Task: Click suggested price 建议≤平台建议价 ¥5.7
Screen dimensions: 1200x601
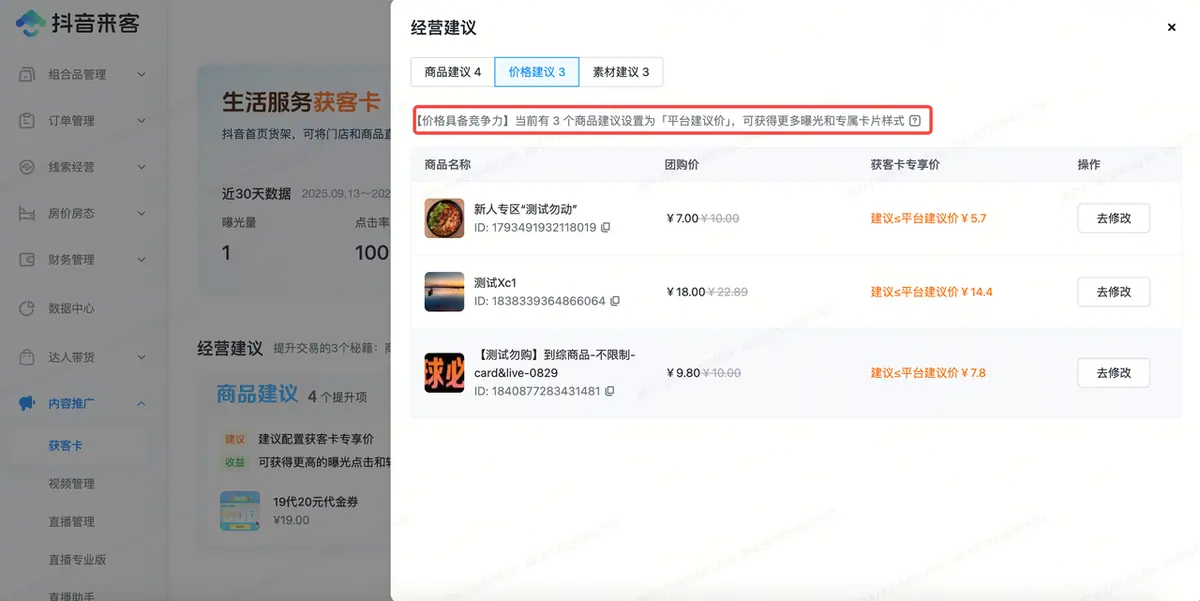Action: coord(928,218)
